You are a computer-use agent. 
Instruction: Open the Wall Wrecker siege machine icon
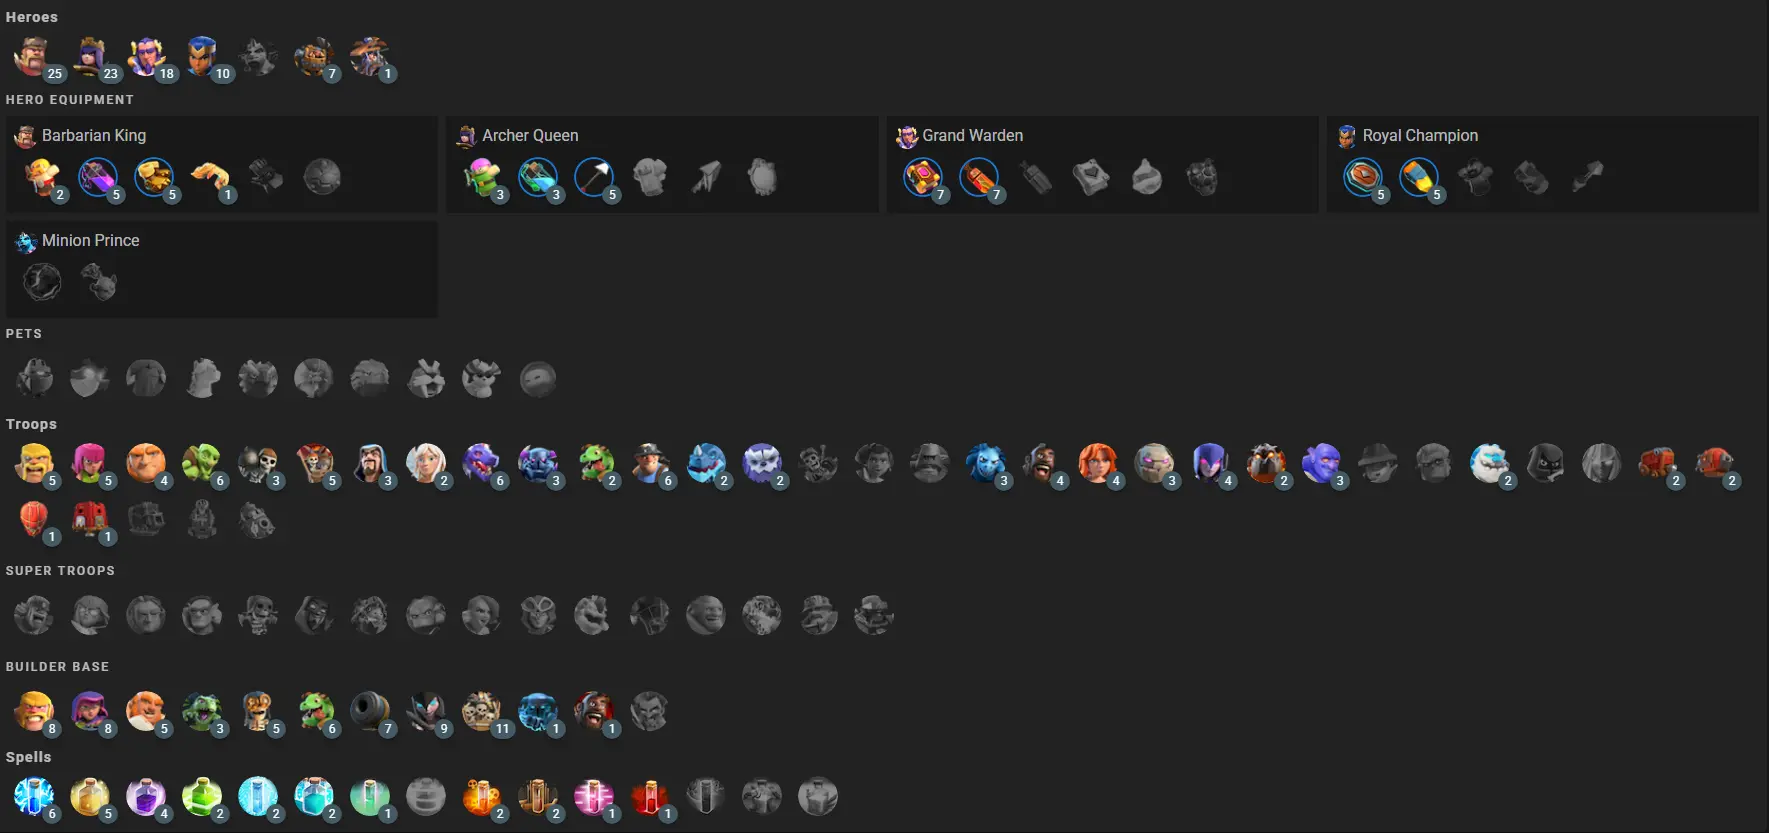click(1657, 463)
